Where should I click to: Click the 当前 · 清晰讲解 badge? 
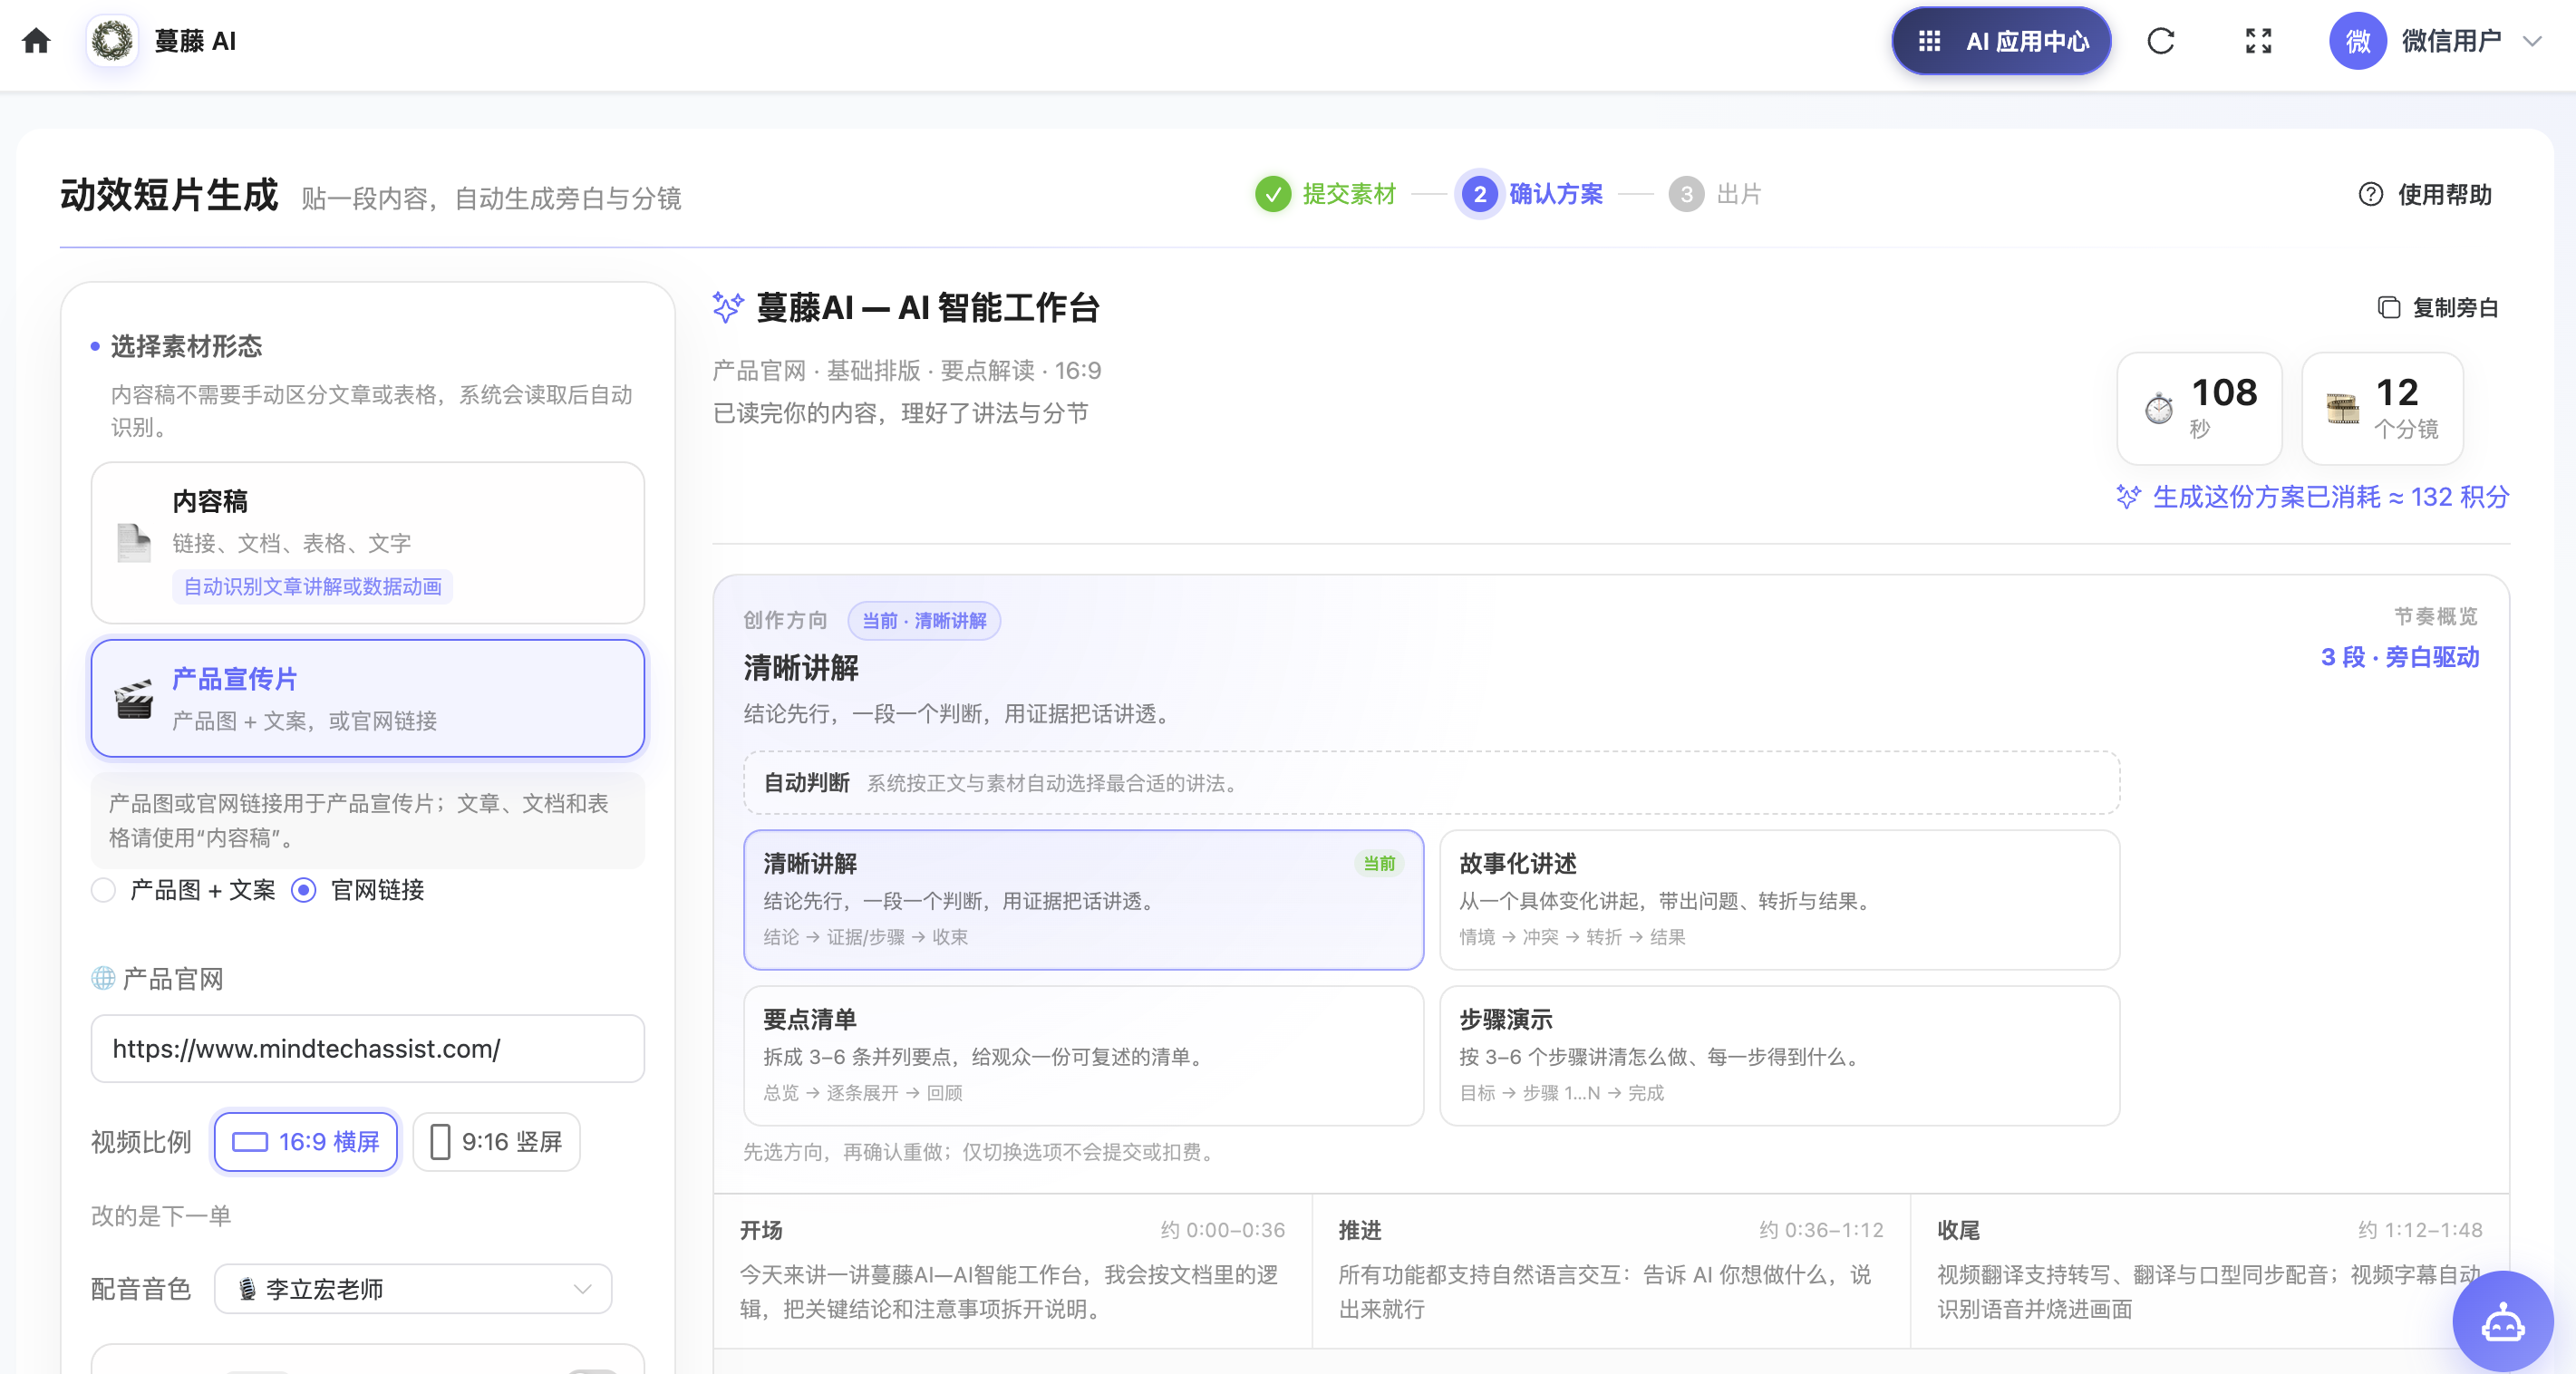pos(924,621)
